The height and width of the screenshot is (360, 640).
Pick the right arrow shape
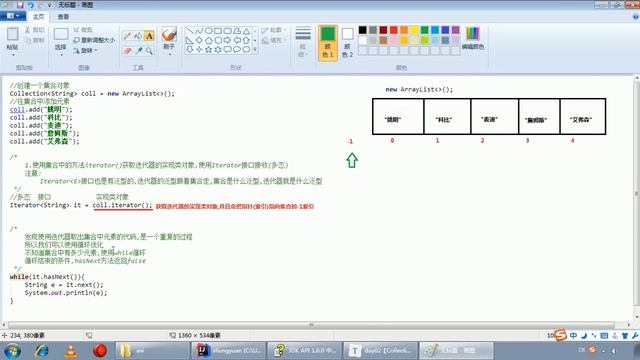[x=227, y=40]
